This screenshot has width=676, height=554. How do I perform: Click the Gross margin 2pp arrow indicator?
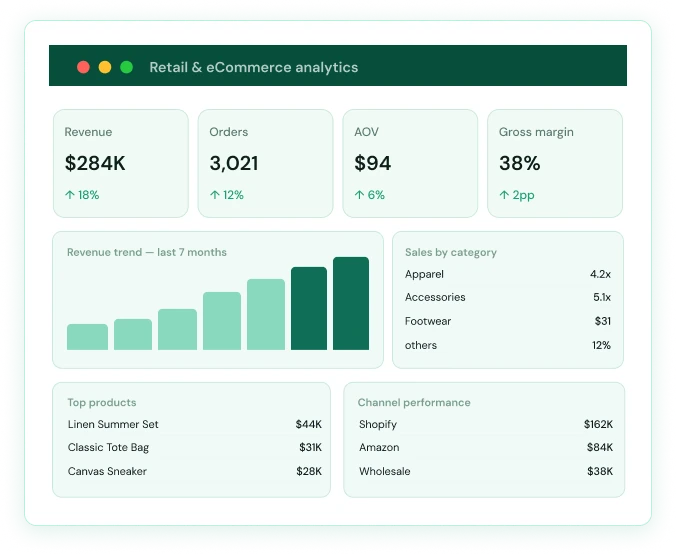pos(516,195)
